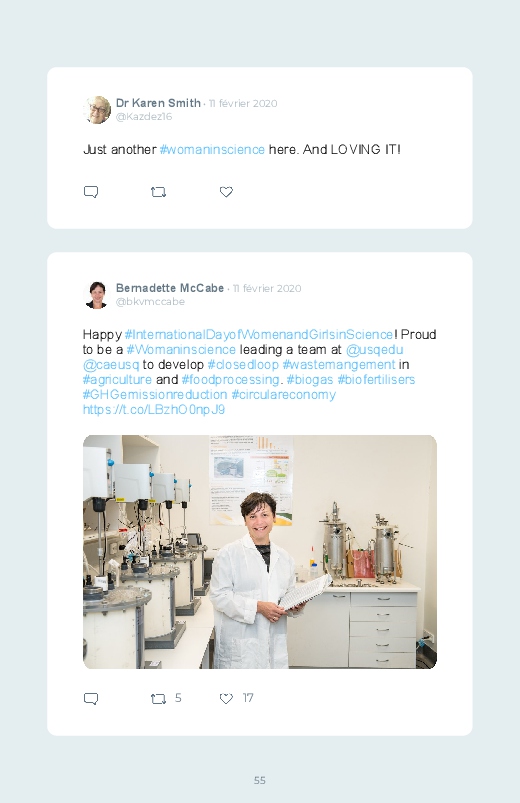The height and width of the screenshot is (803, 520).
Task: Visit the @usqedu mention
Action: pyautogui.click(x=375, y=349)
